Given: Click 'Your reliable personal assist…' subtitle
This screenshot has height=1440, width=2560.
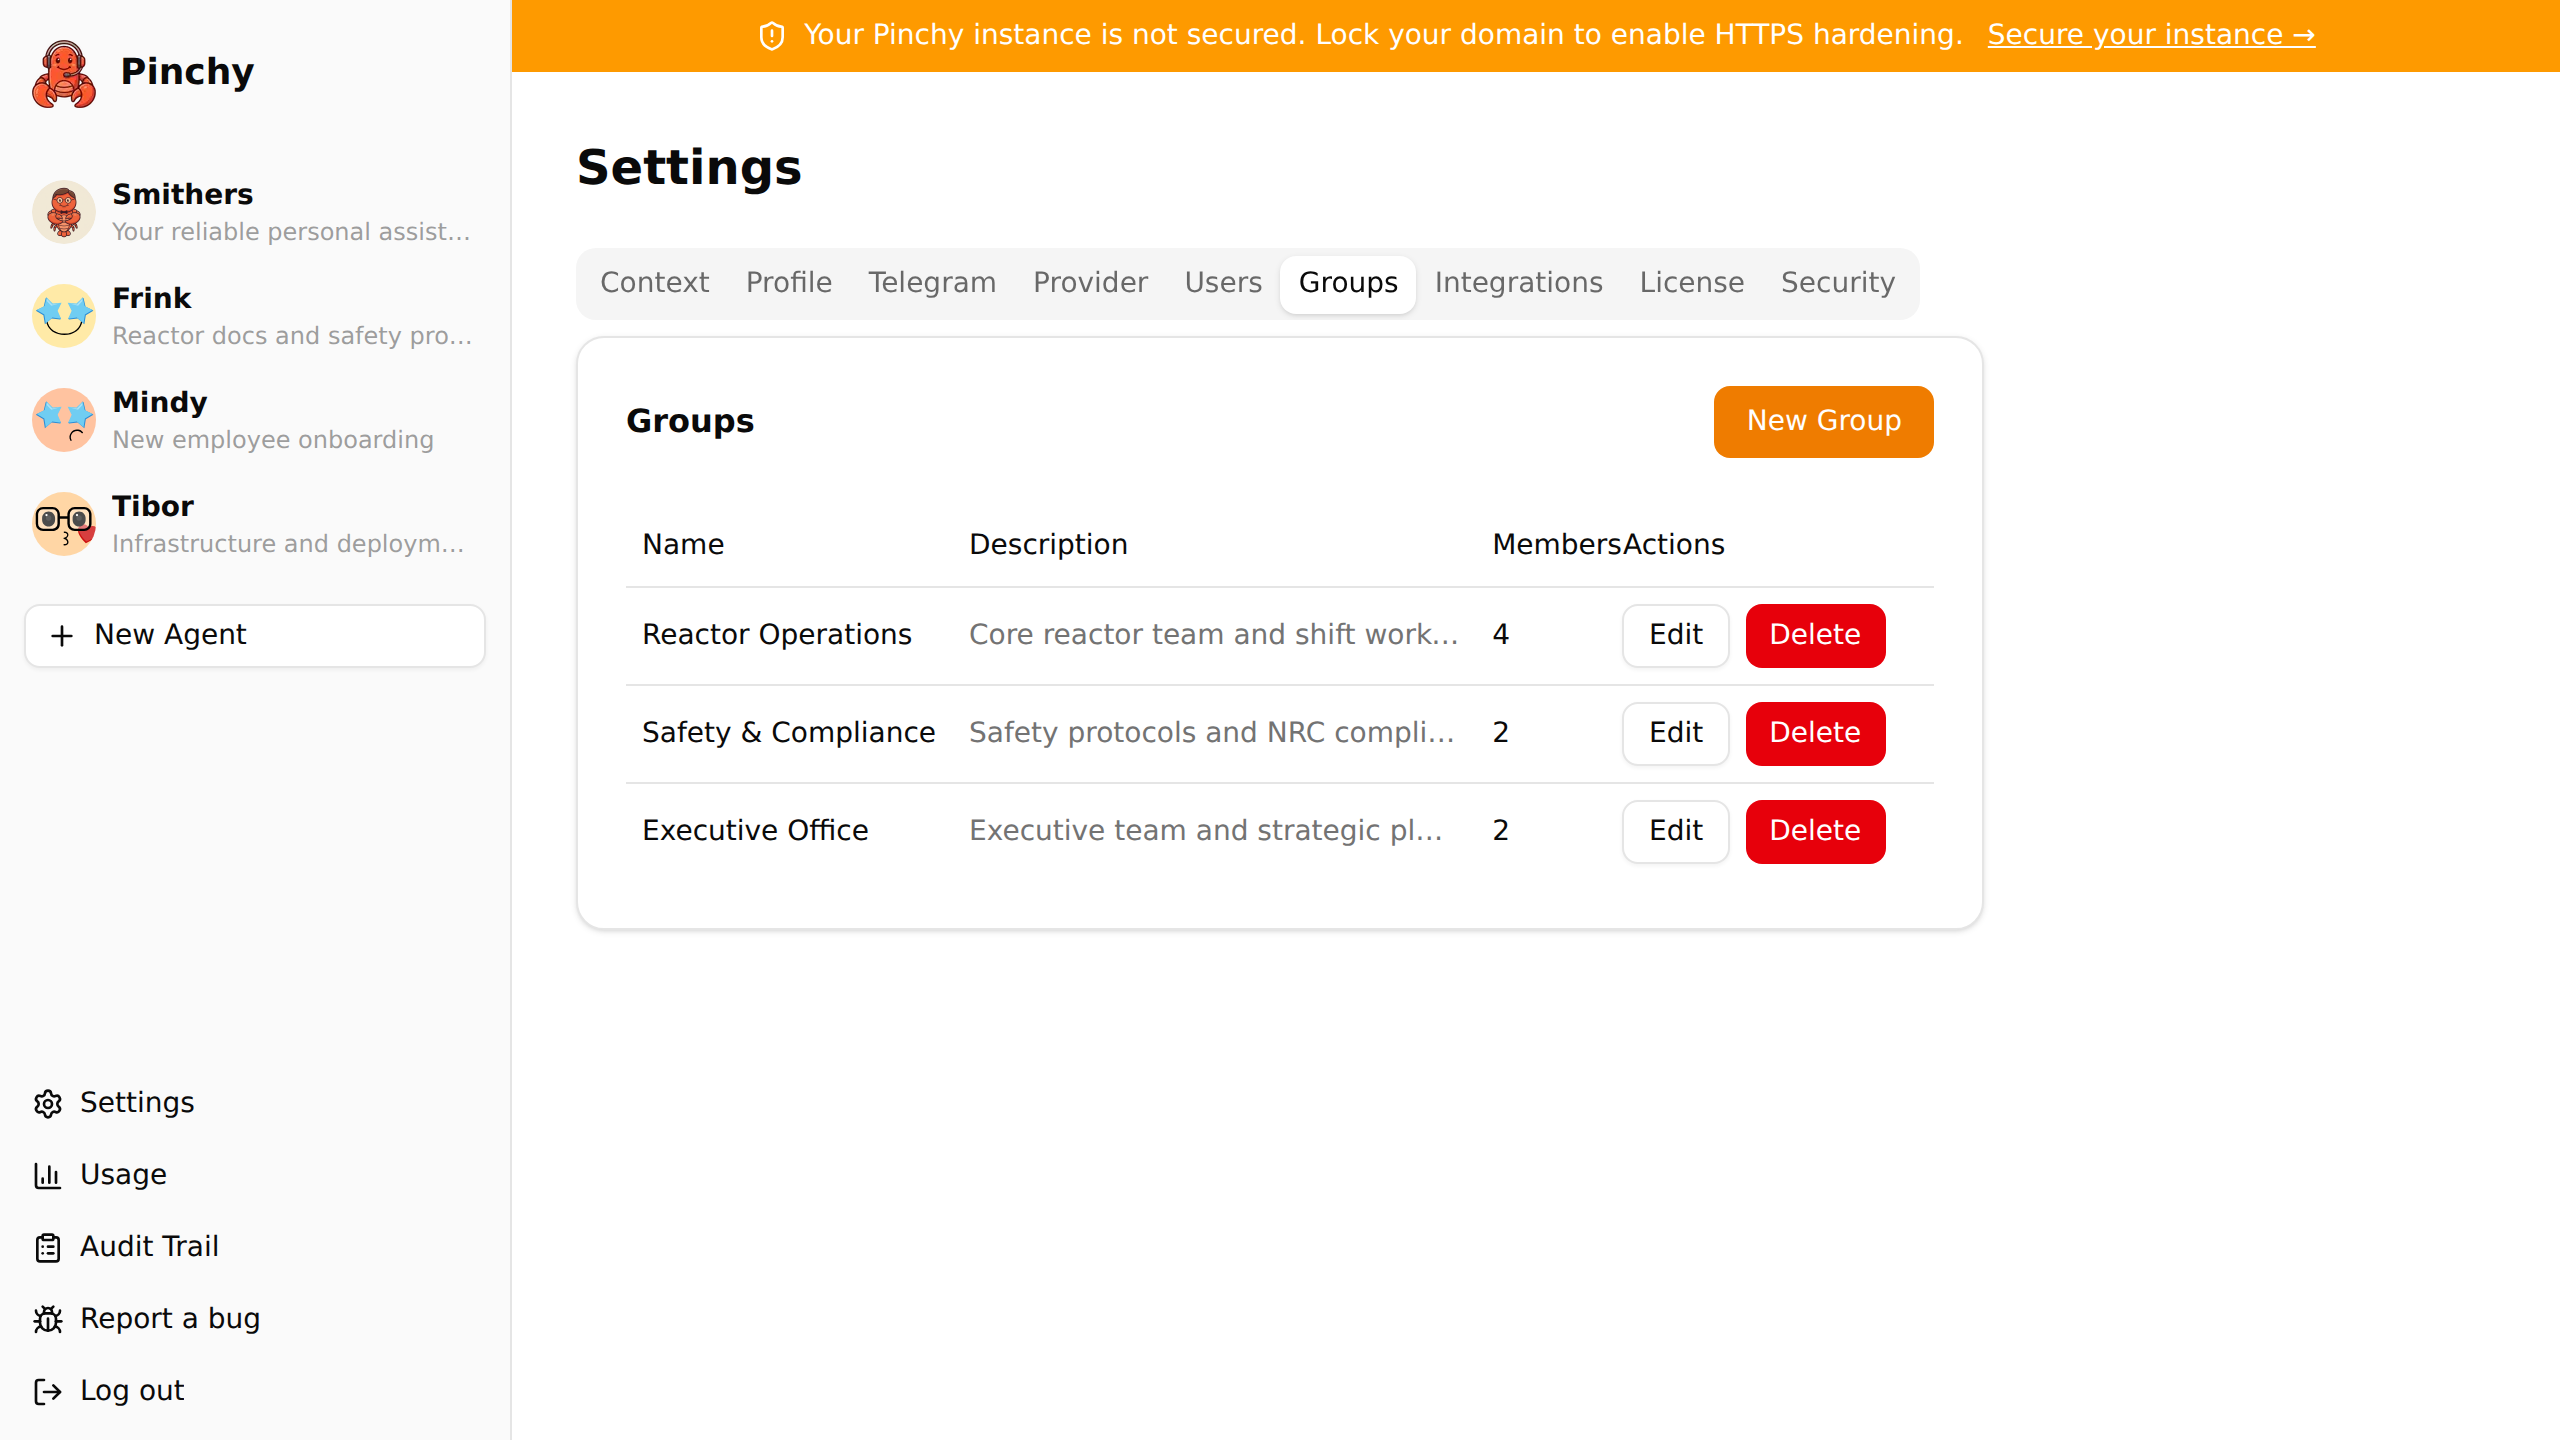Looking at the screenshot, I should pyautogui.click(x=291, y=232).
